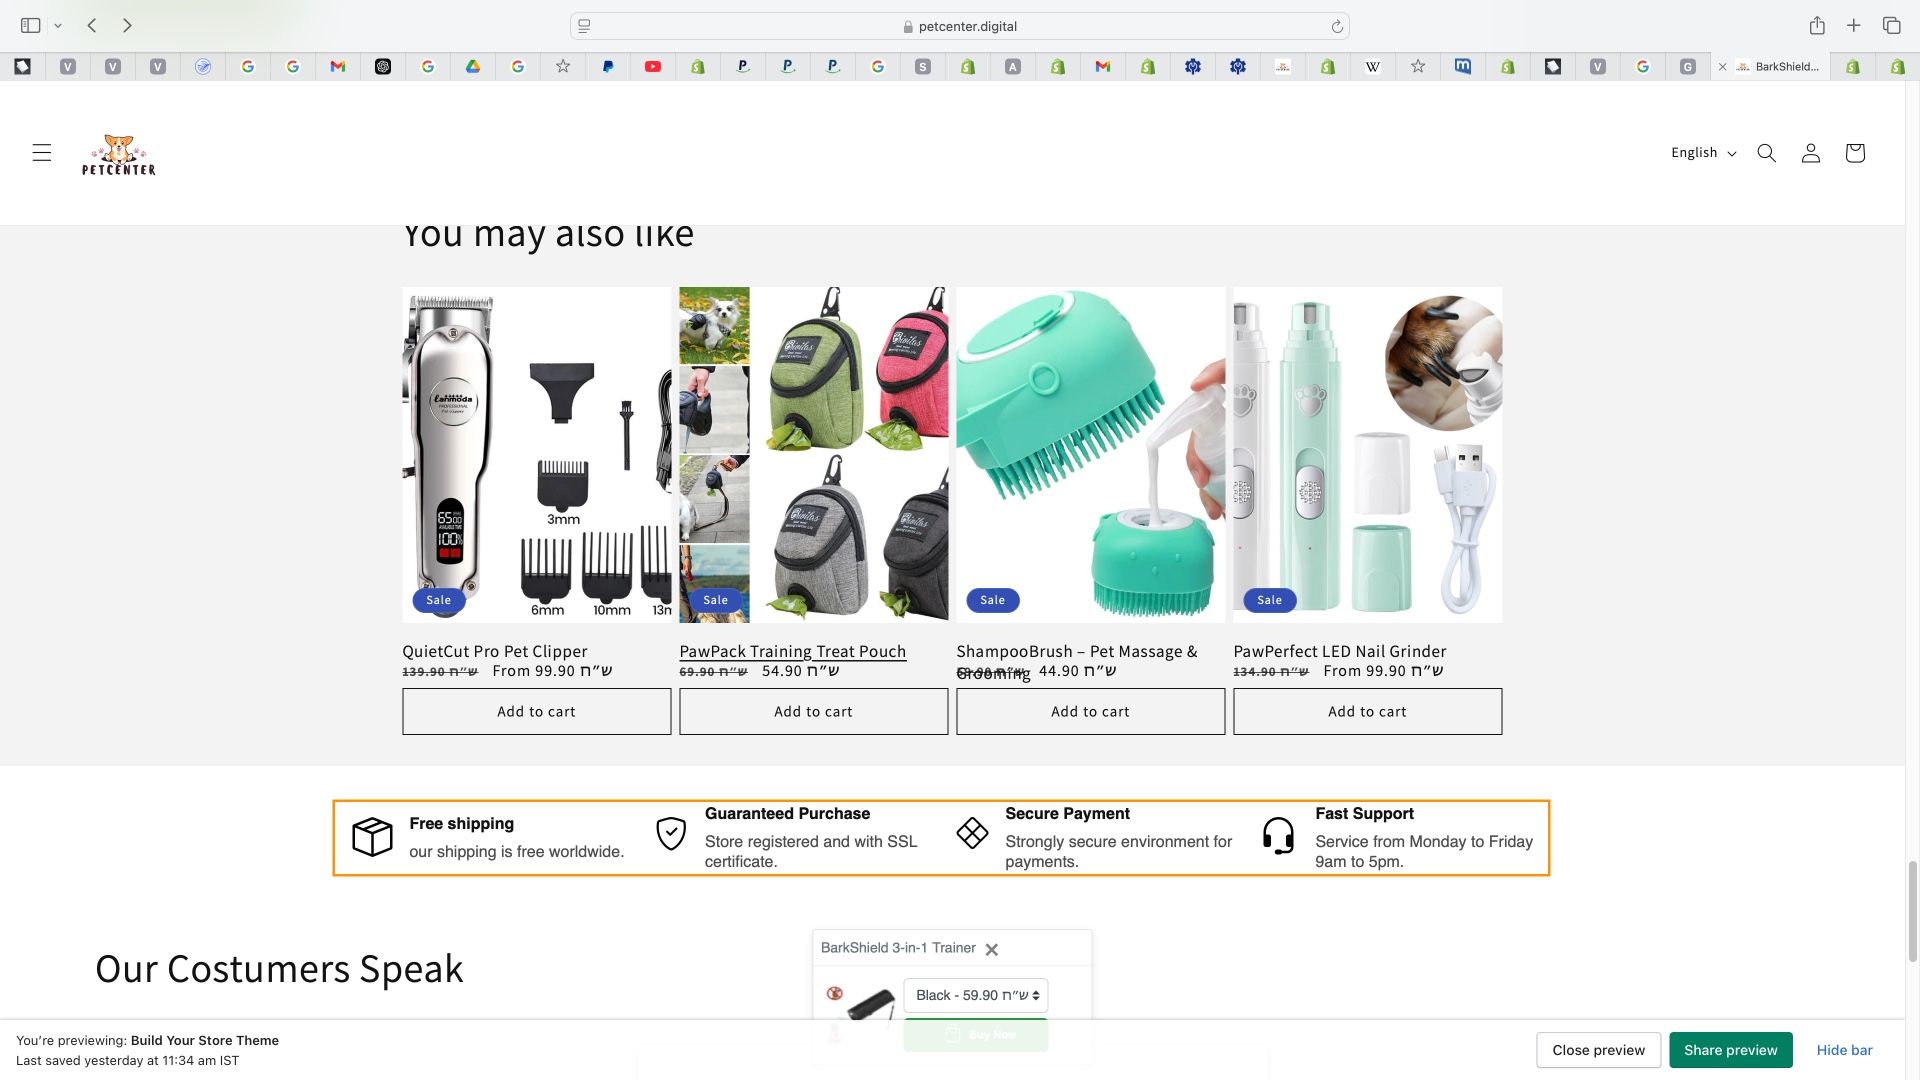The image size is (1920, 1080).
Task: Click the Share preview button
Action: pyautogui.click(x=1730, y=1050)
